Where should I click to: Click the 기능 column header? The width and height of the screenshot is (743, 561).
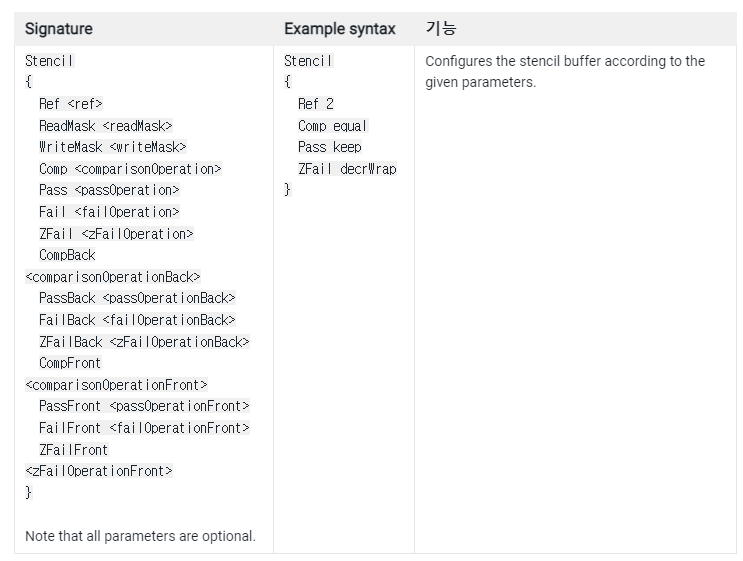(441, 28)
